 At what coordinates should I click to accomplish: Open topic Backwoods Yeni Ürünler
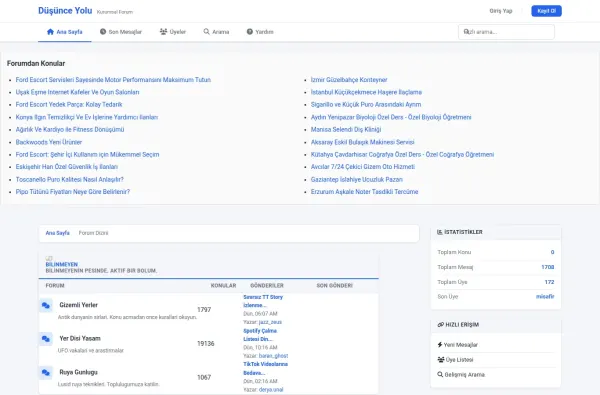49,142
